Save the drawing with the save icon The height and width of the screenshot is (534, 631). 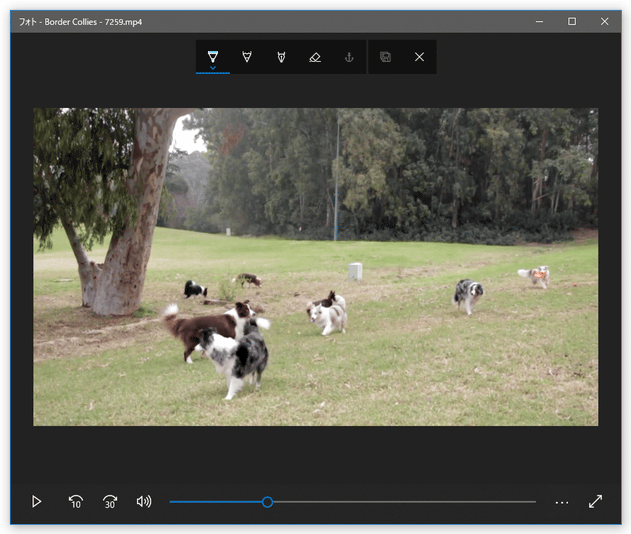coord(385,57)
